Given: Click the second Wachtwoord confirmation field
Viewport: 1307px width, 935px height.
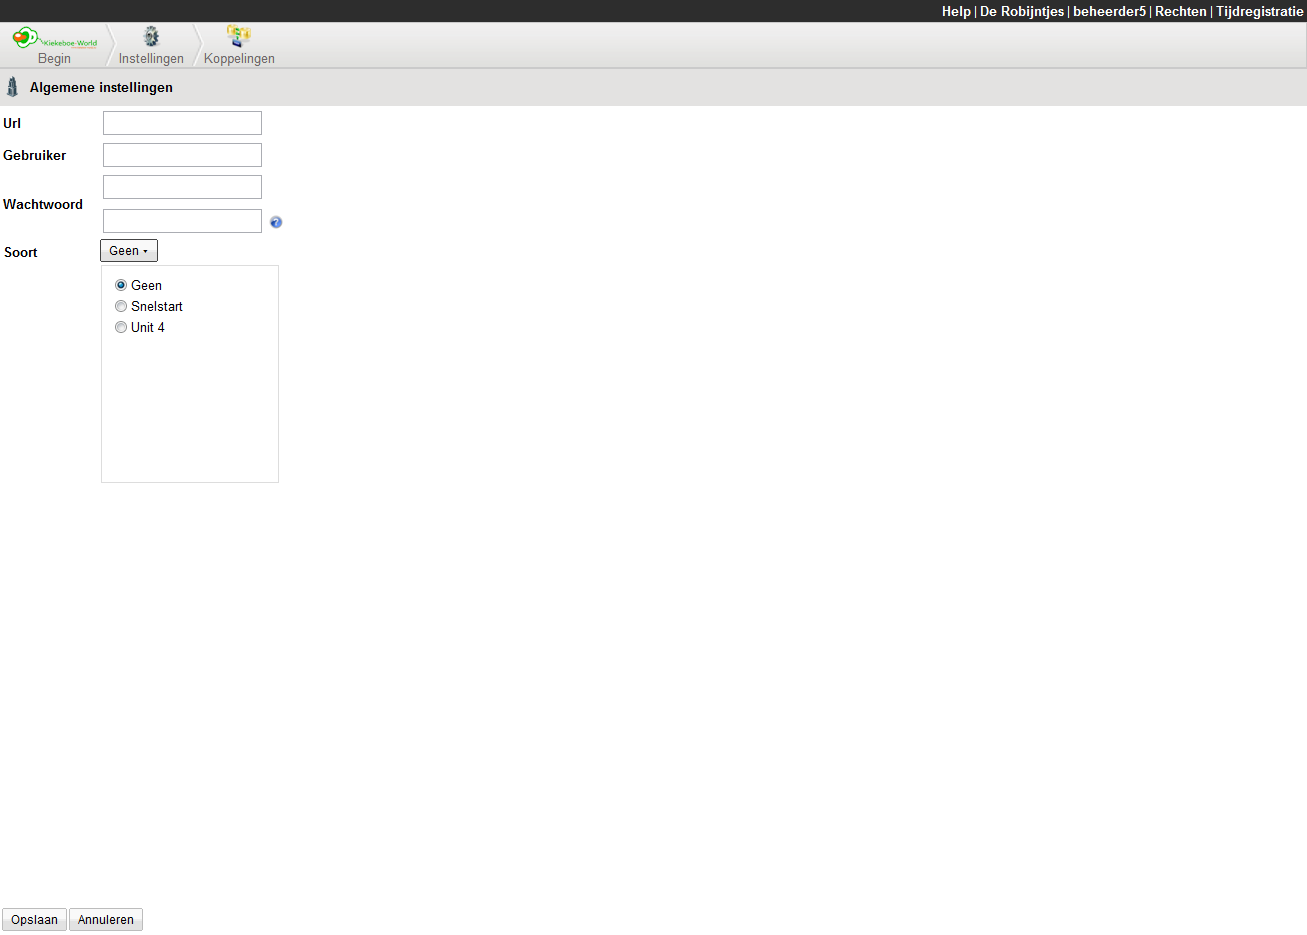Looking at the screenshot, I should pos(182,221).
